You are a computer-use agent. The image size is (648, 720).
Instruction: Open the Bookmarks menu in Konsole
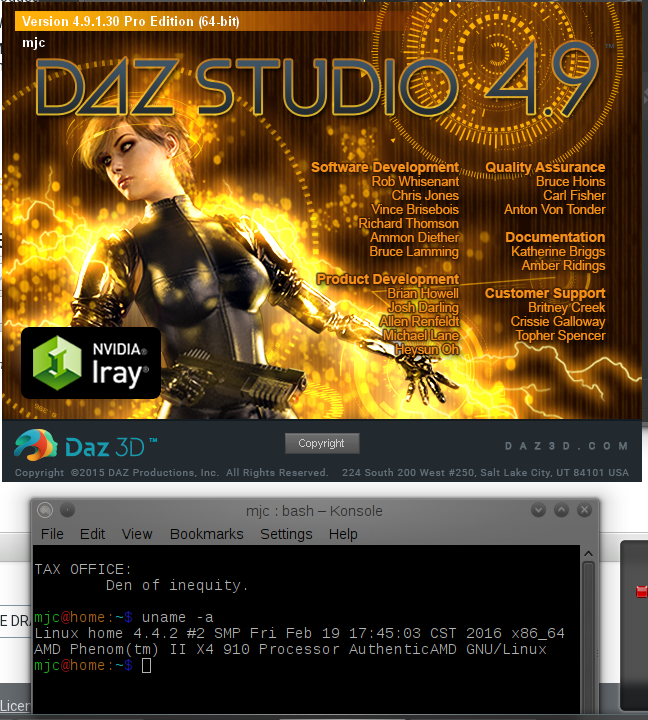click(x=207, y=534)
